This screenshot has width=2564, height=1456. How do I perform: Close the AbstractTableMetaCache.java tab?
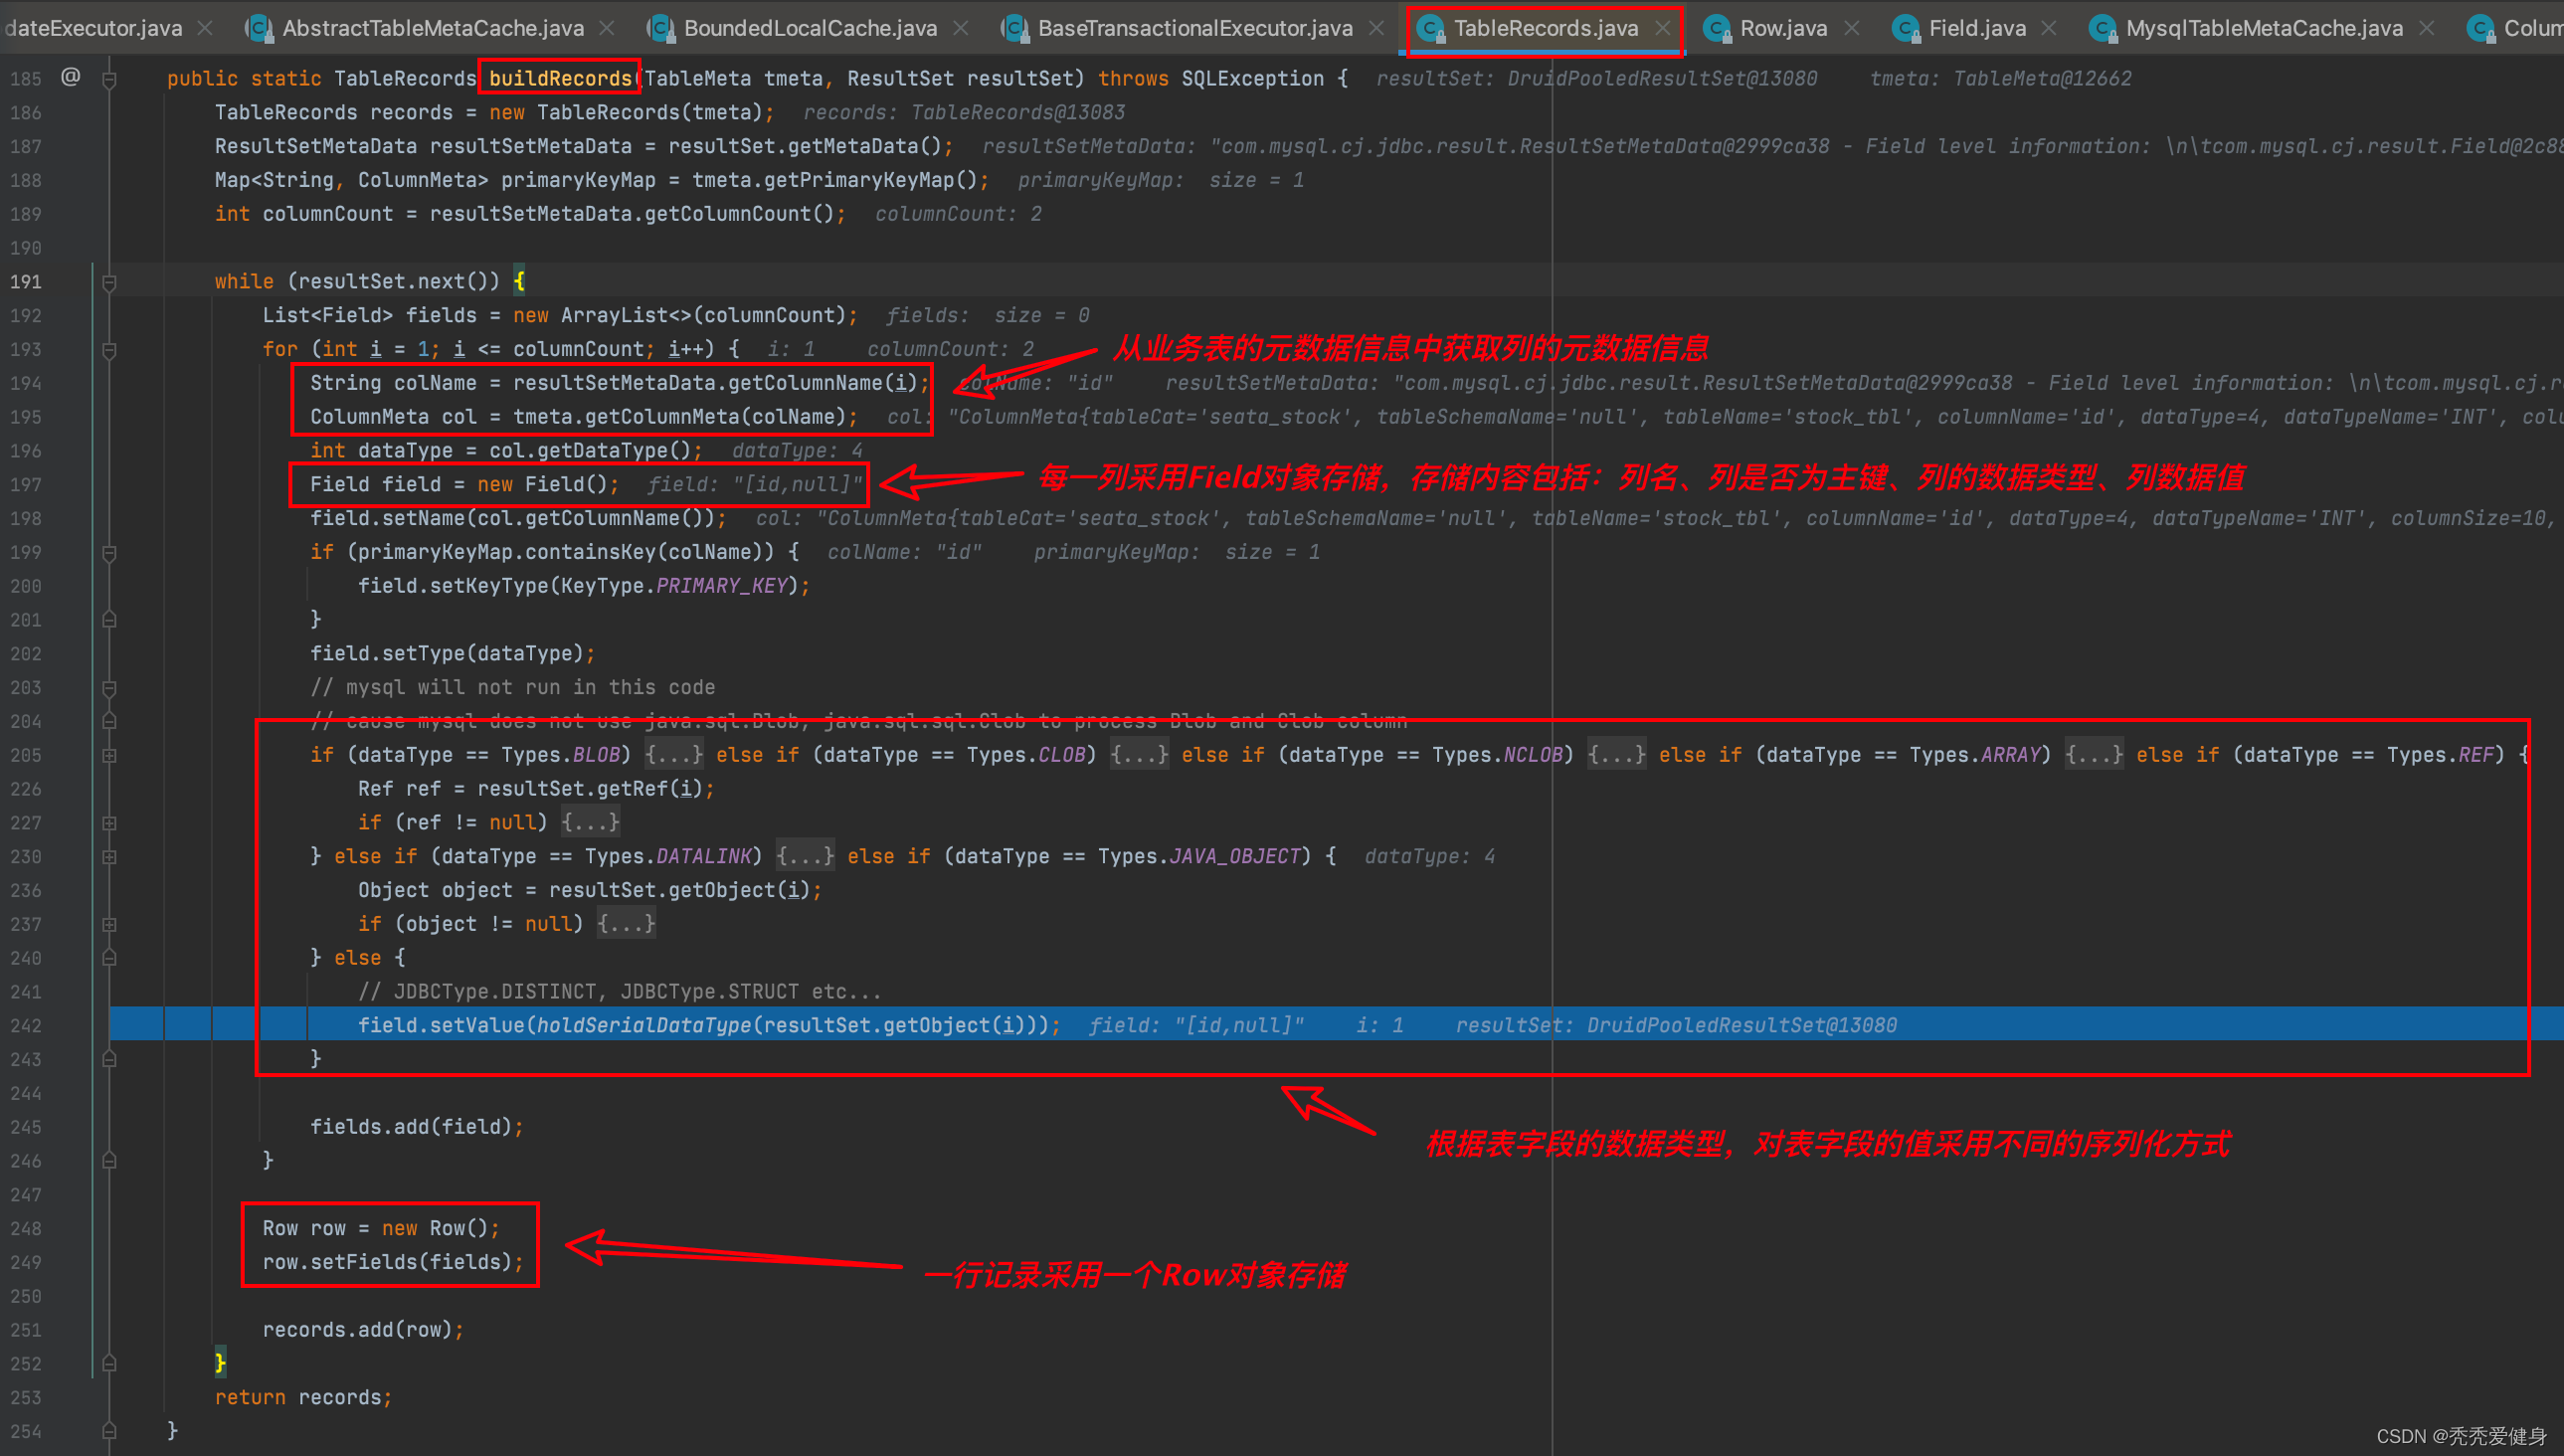(607, 28)
